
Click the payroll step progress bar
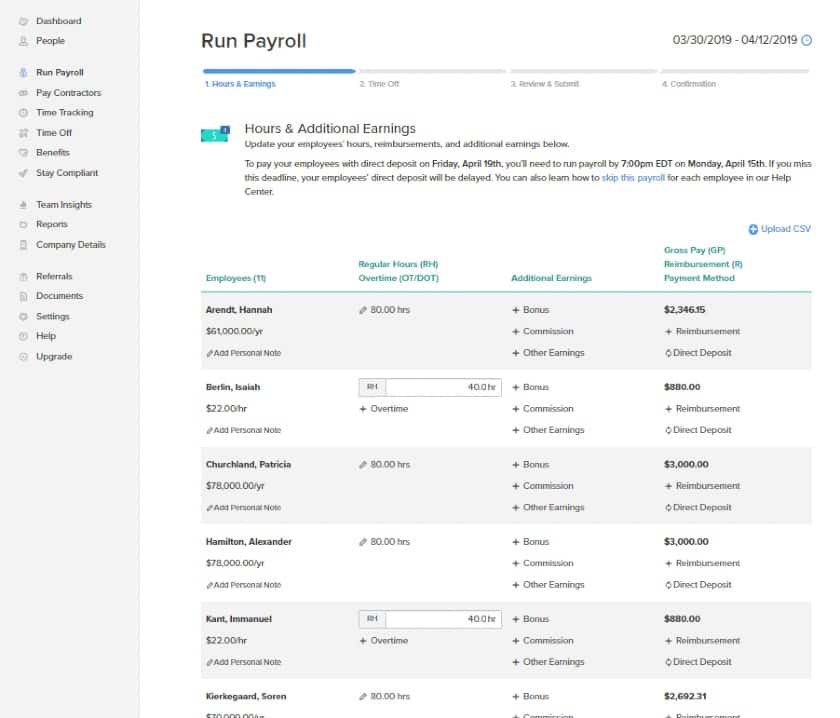click(x=506, y=71)
